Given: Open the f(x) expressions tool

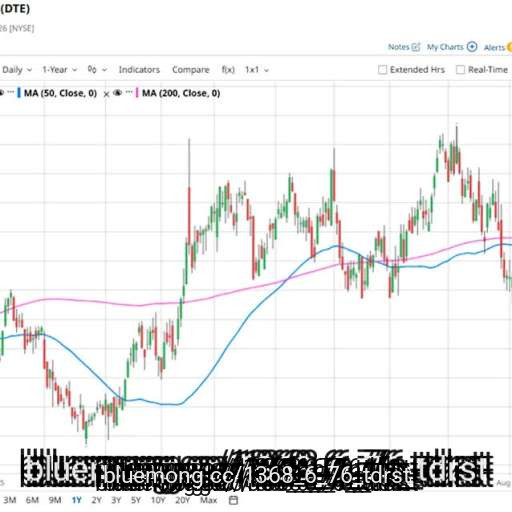Looking at the screenshot, I should 228,70.
